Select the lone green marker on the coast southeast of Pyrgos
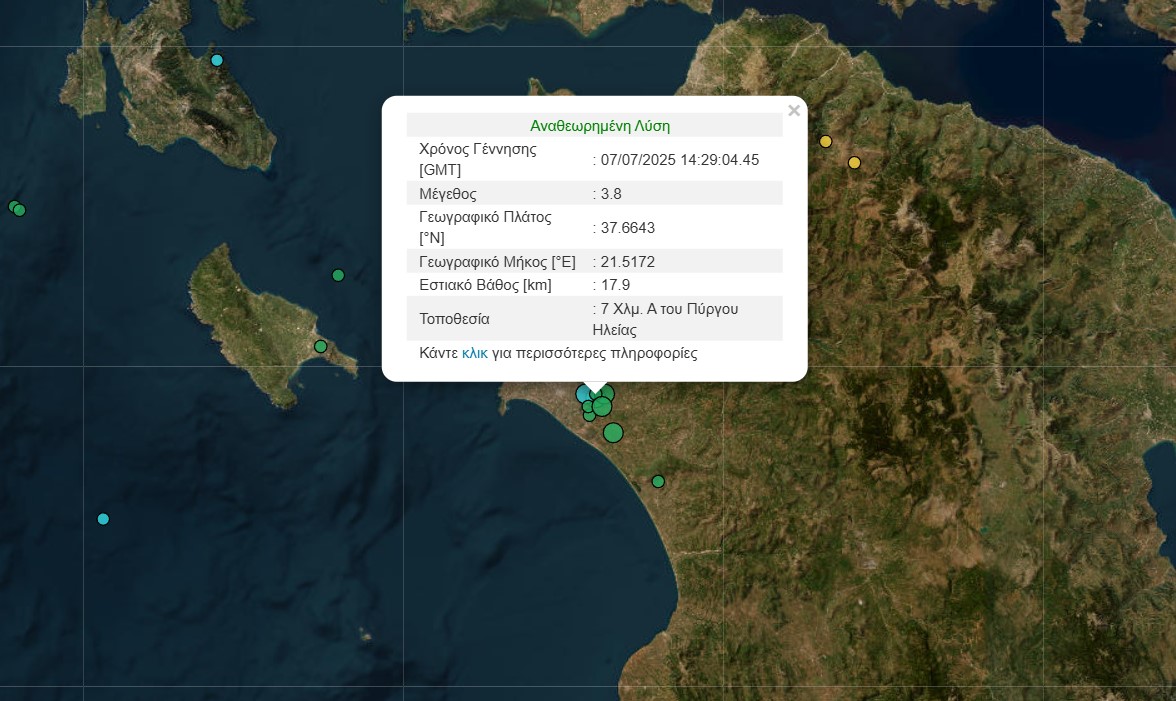 tap(658, 481)
